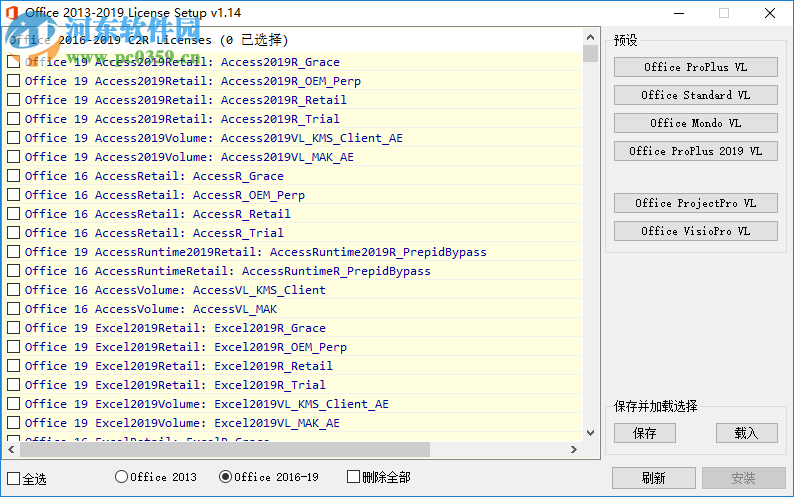This screenshot has height=497, width=794.
Task: Click the list scroll-up arrow
Action: (590, 37)
